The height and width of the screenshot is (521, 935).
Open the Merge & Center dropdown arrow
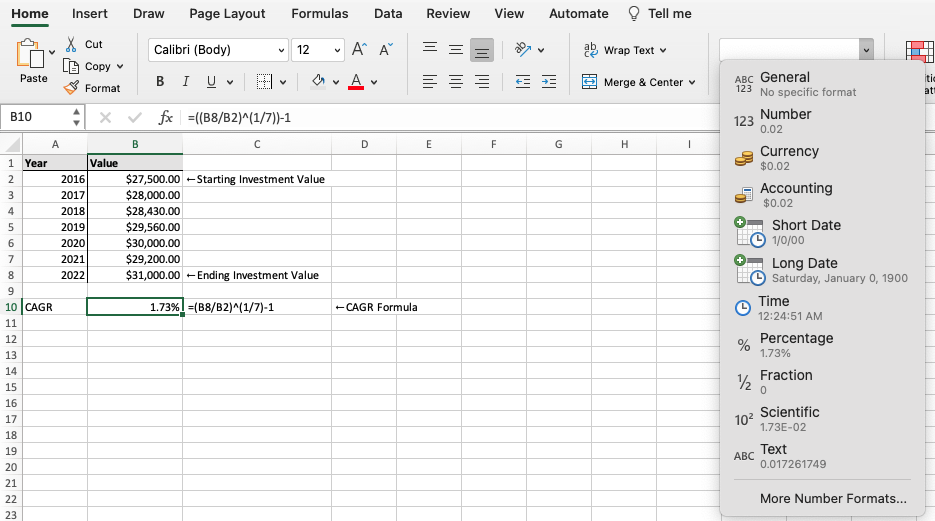coord(692,82)
